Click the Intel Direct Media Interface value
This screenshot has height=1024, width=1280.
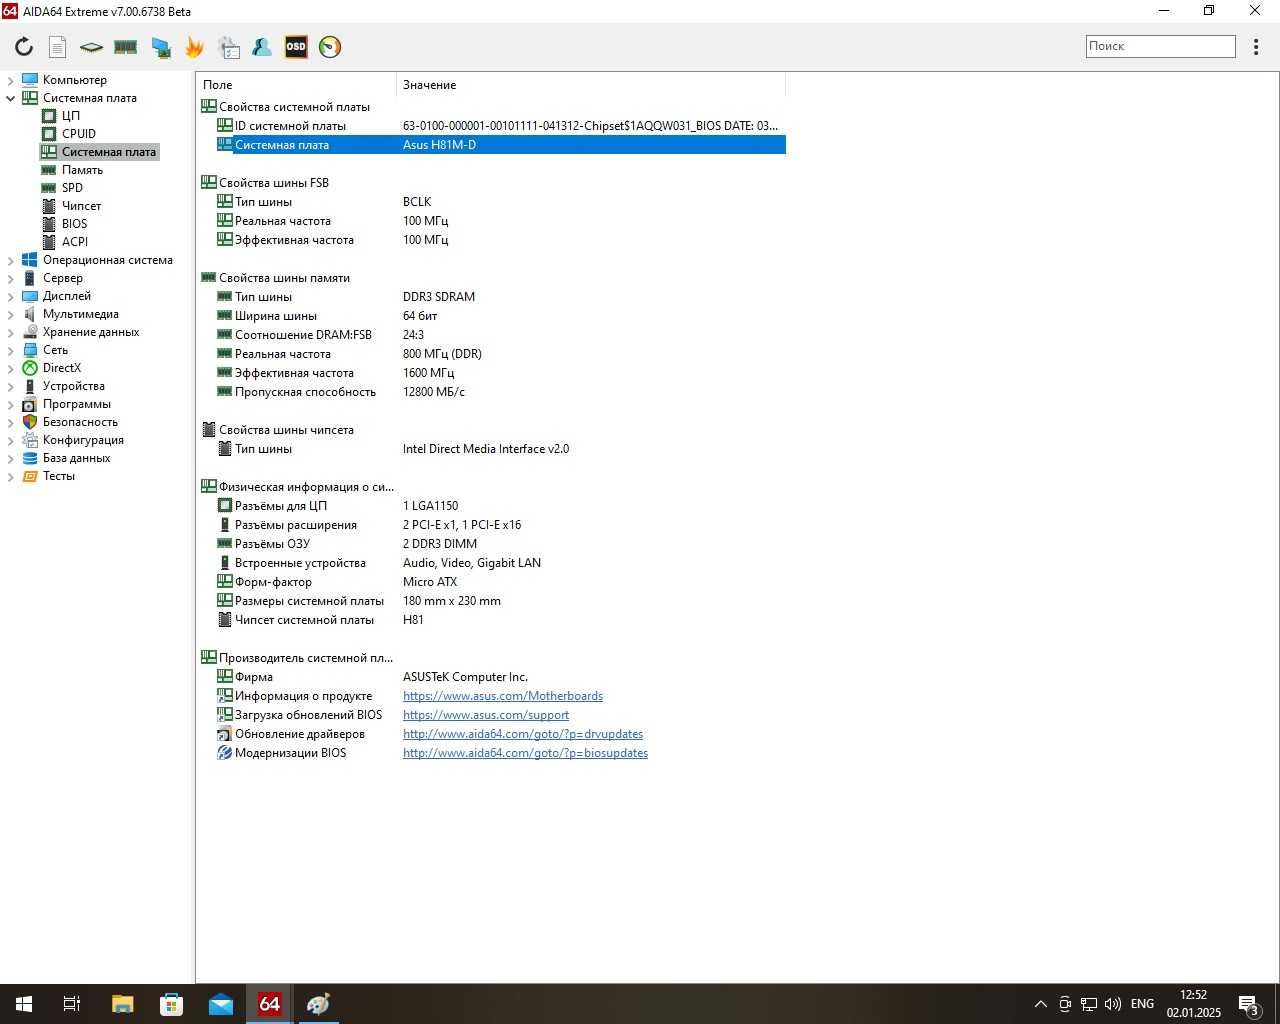486,449
